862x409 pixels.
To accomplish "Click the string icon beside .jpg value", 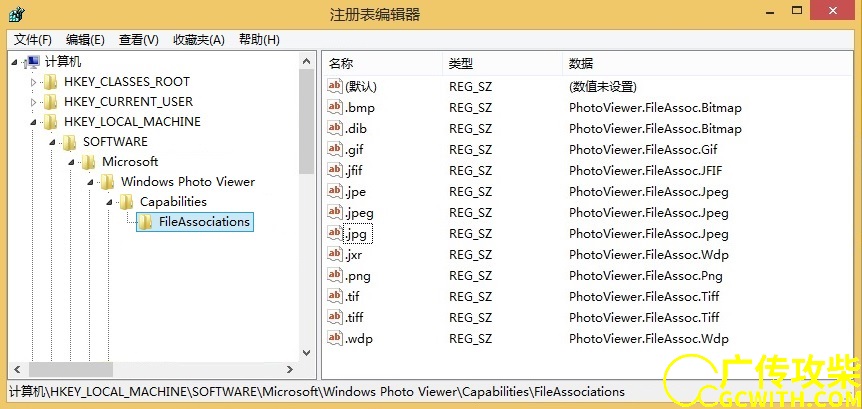I will click(335, 233).
